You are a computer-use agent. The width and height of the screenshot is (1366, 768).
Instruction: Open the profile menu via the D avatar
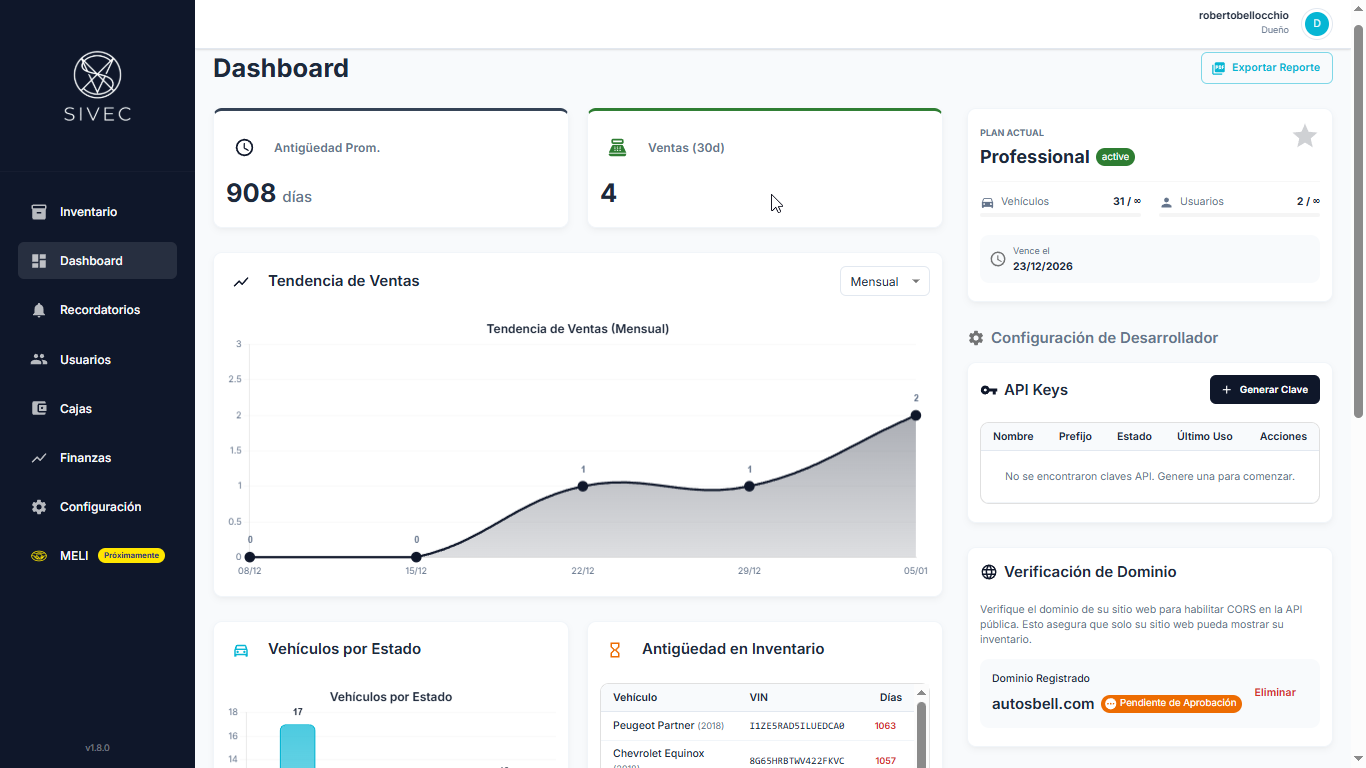pyautogui.click(x=1317, y=23)
